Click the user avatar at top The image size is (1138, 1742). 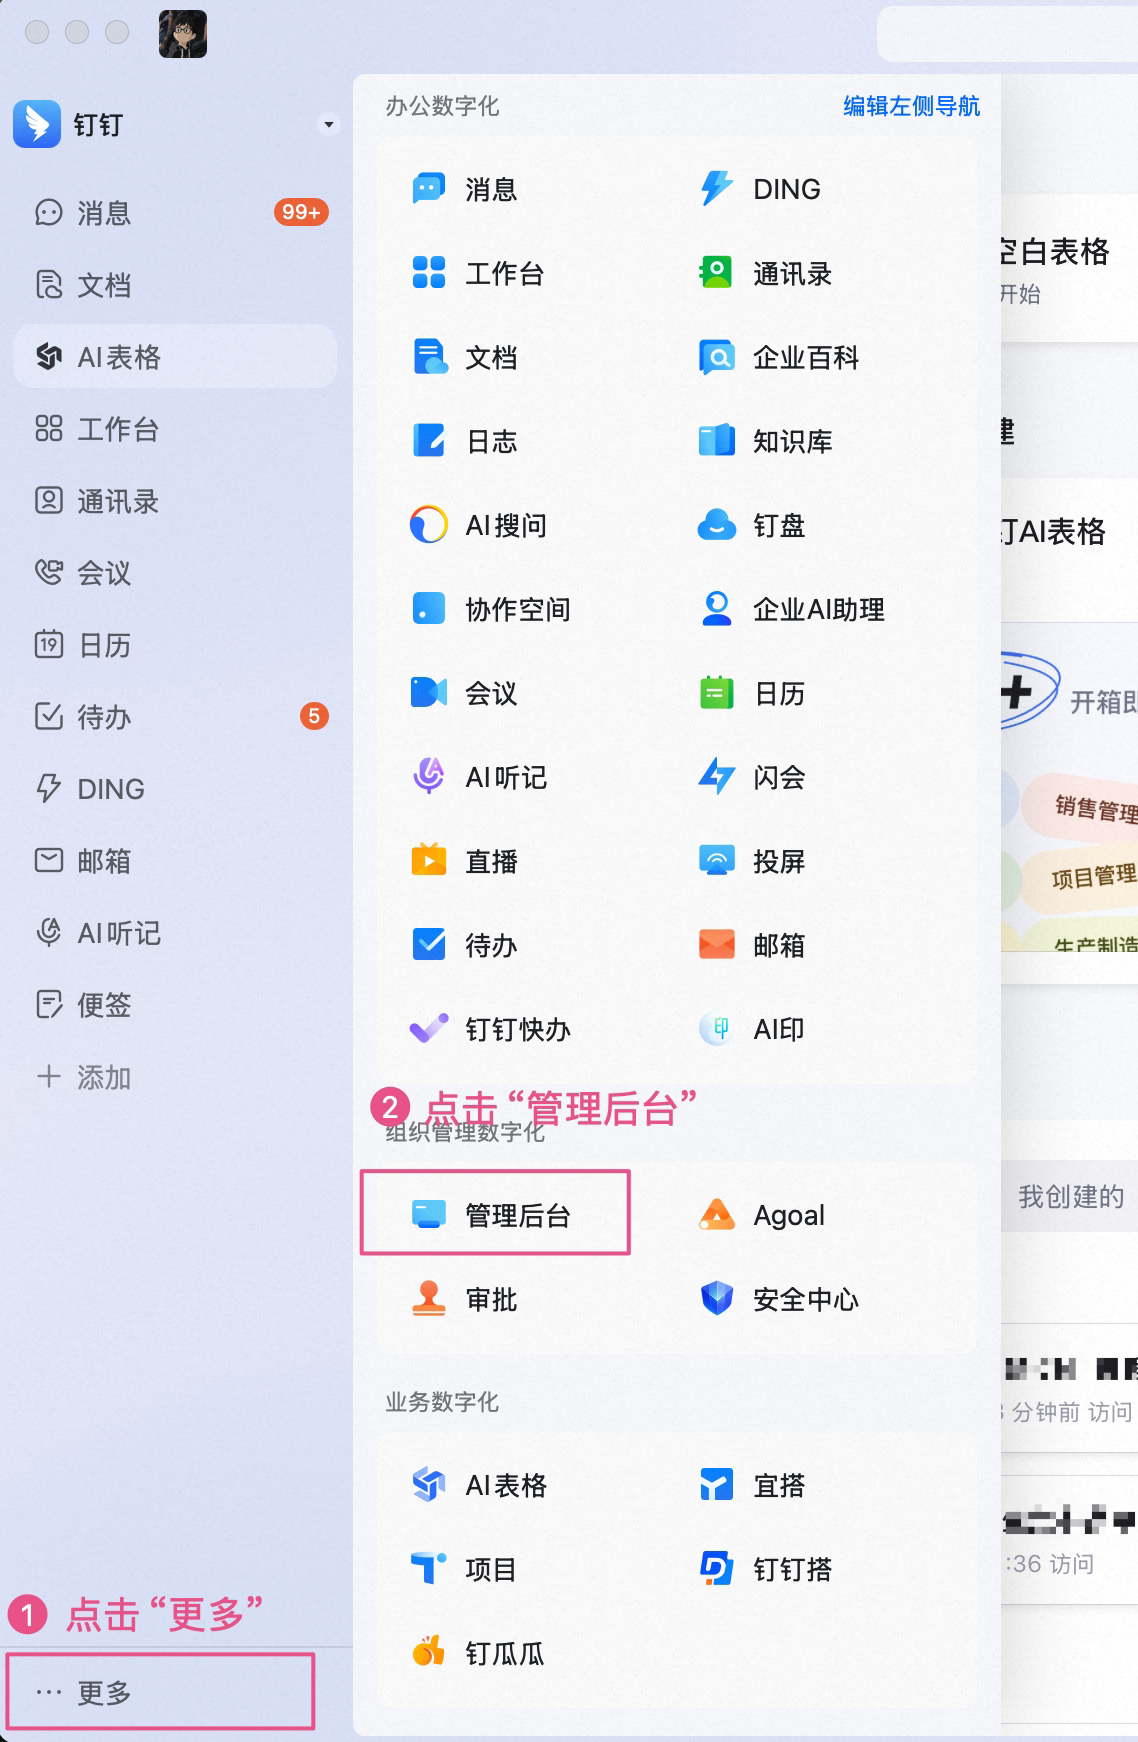(183, 34)
